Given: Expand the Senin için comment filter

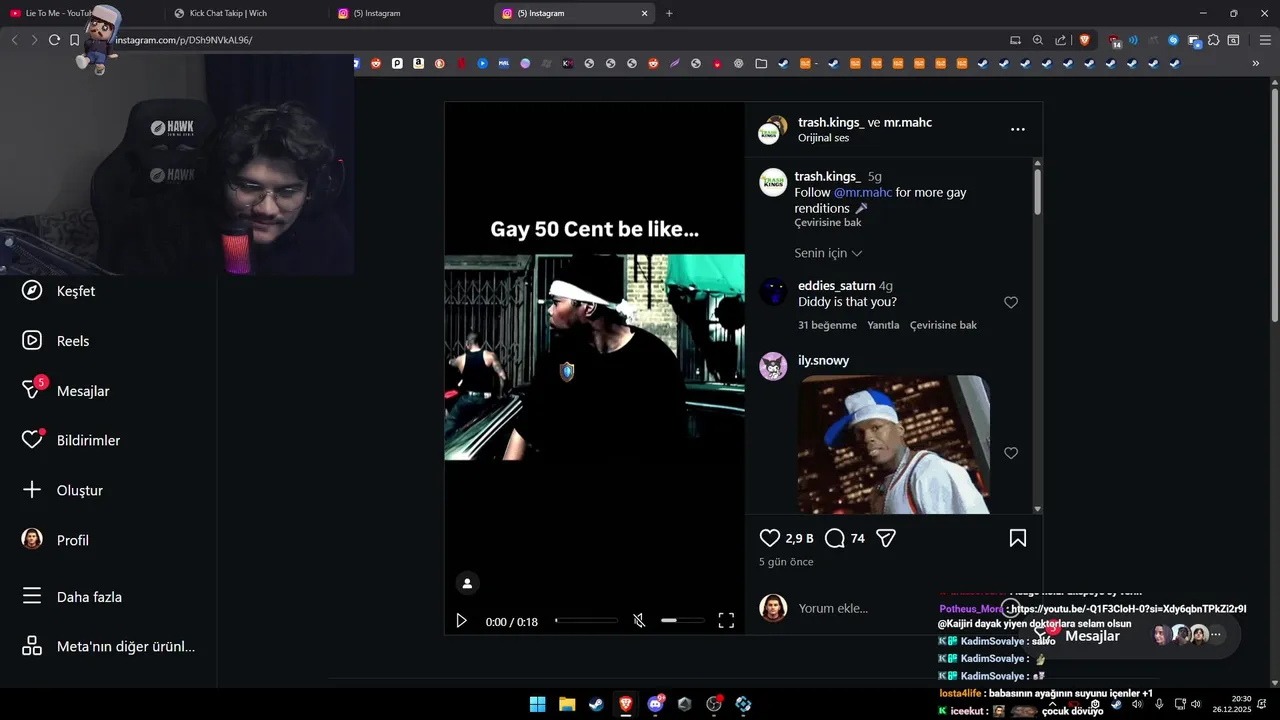Looking at the screenshot, I should (828, 253).
